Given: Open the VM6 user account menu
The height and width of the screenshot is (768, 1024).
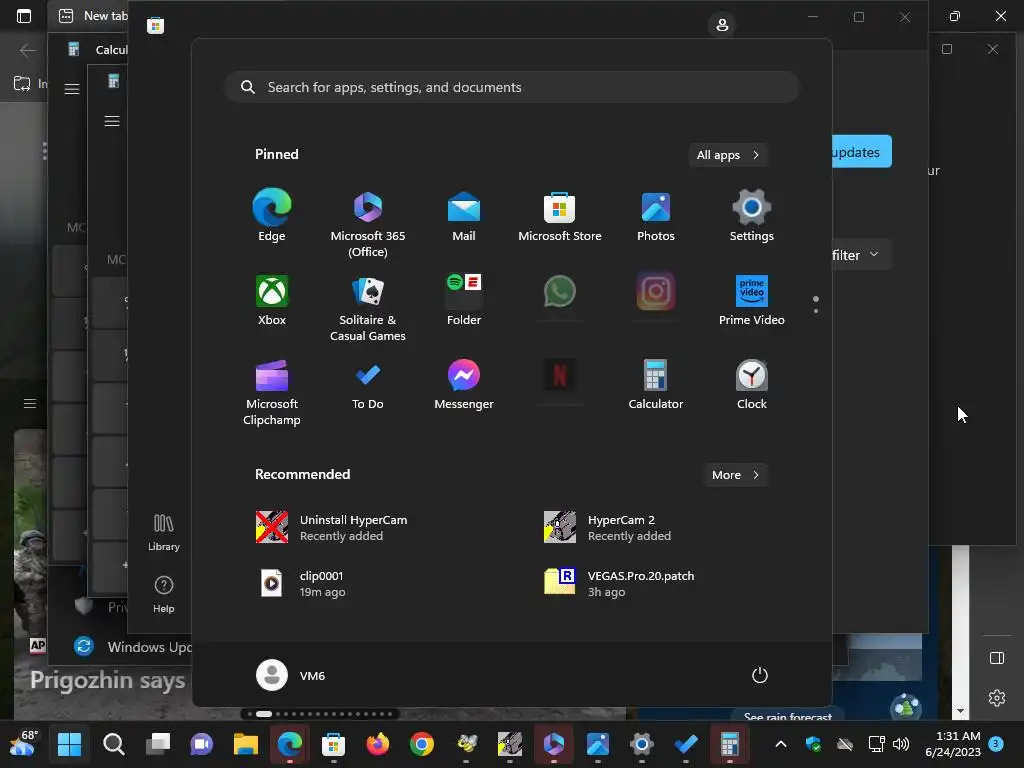Looking at the screenshot, I should (x=291, y=675).
